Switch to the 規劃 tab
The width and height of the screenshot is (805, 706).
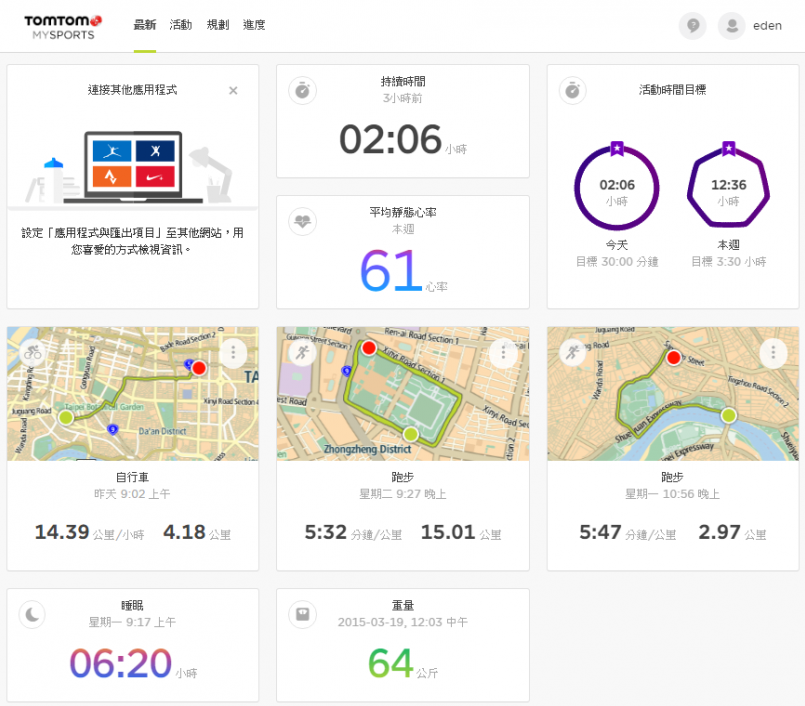[x=217, y=25]
